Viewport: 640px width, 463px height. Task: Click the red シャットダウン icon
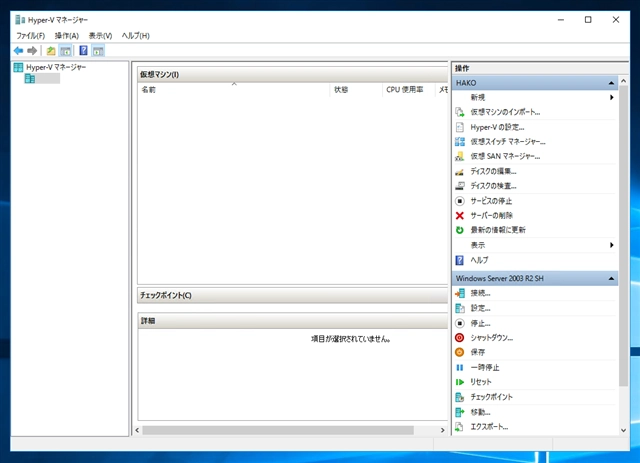coord(460,338)
